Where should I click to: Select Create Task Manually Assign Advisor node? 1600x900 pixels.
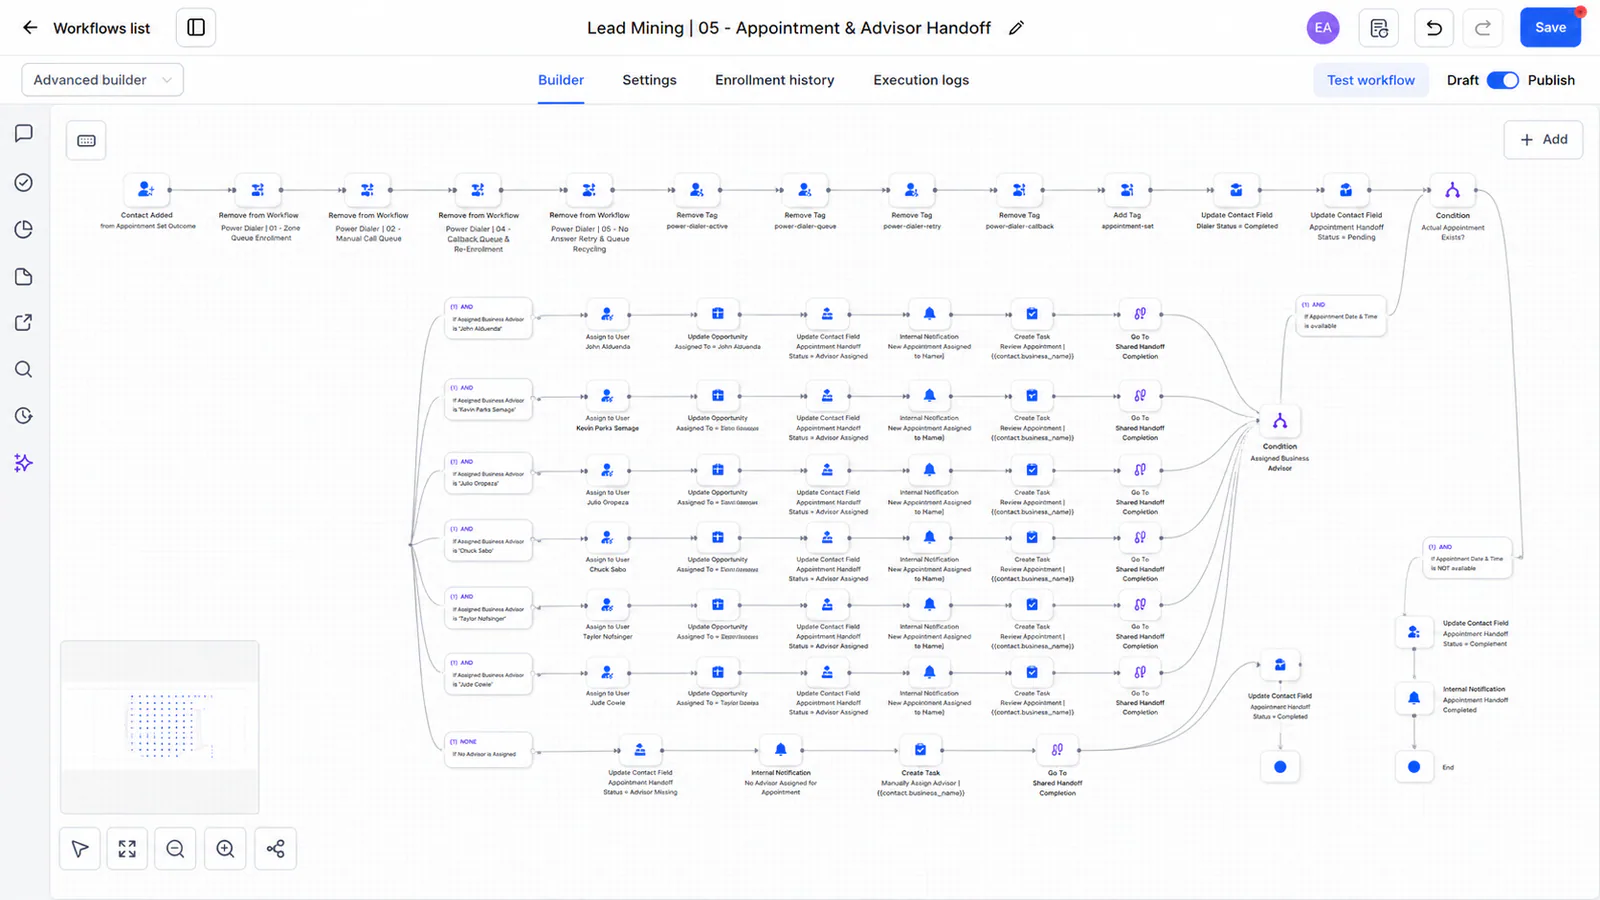pyautogui.click(x=920, y=750)
